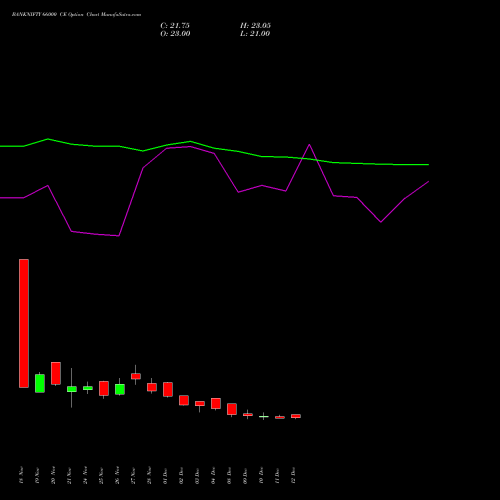500x500 pixels.
Task: Click the 27 Nov date label
Action: pos(133,475)
